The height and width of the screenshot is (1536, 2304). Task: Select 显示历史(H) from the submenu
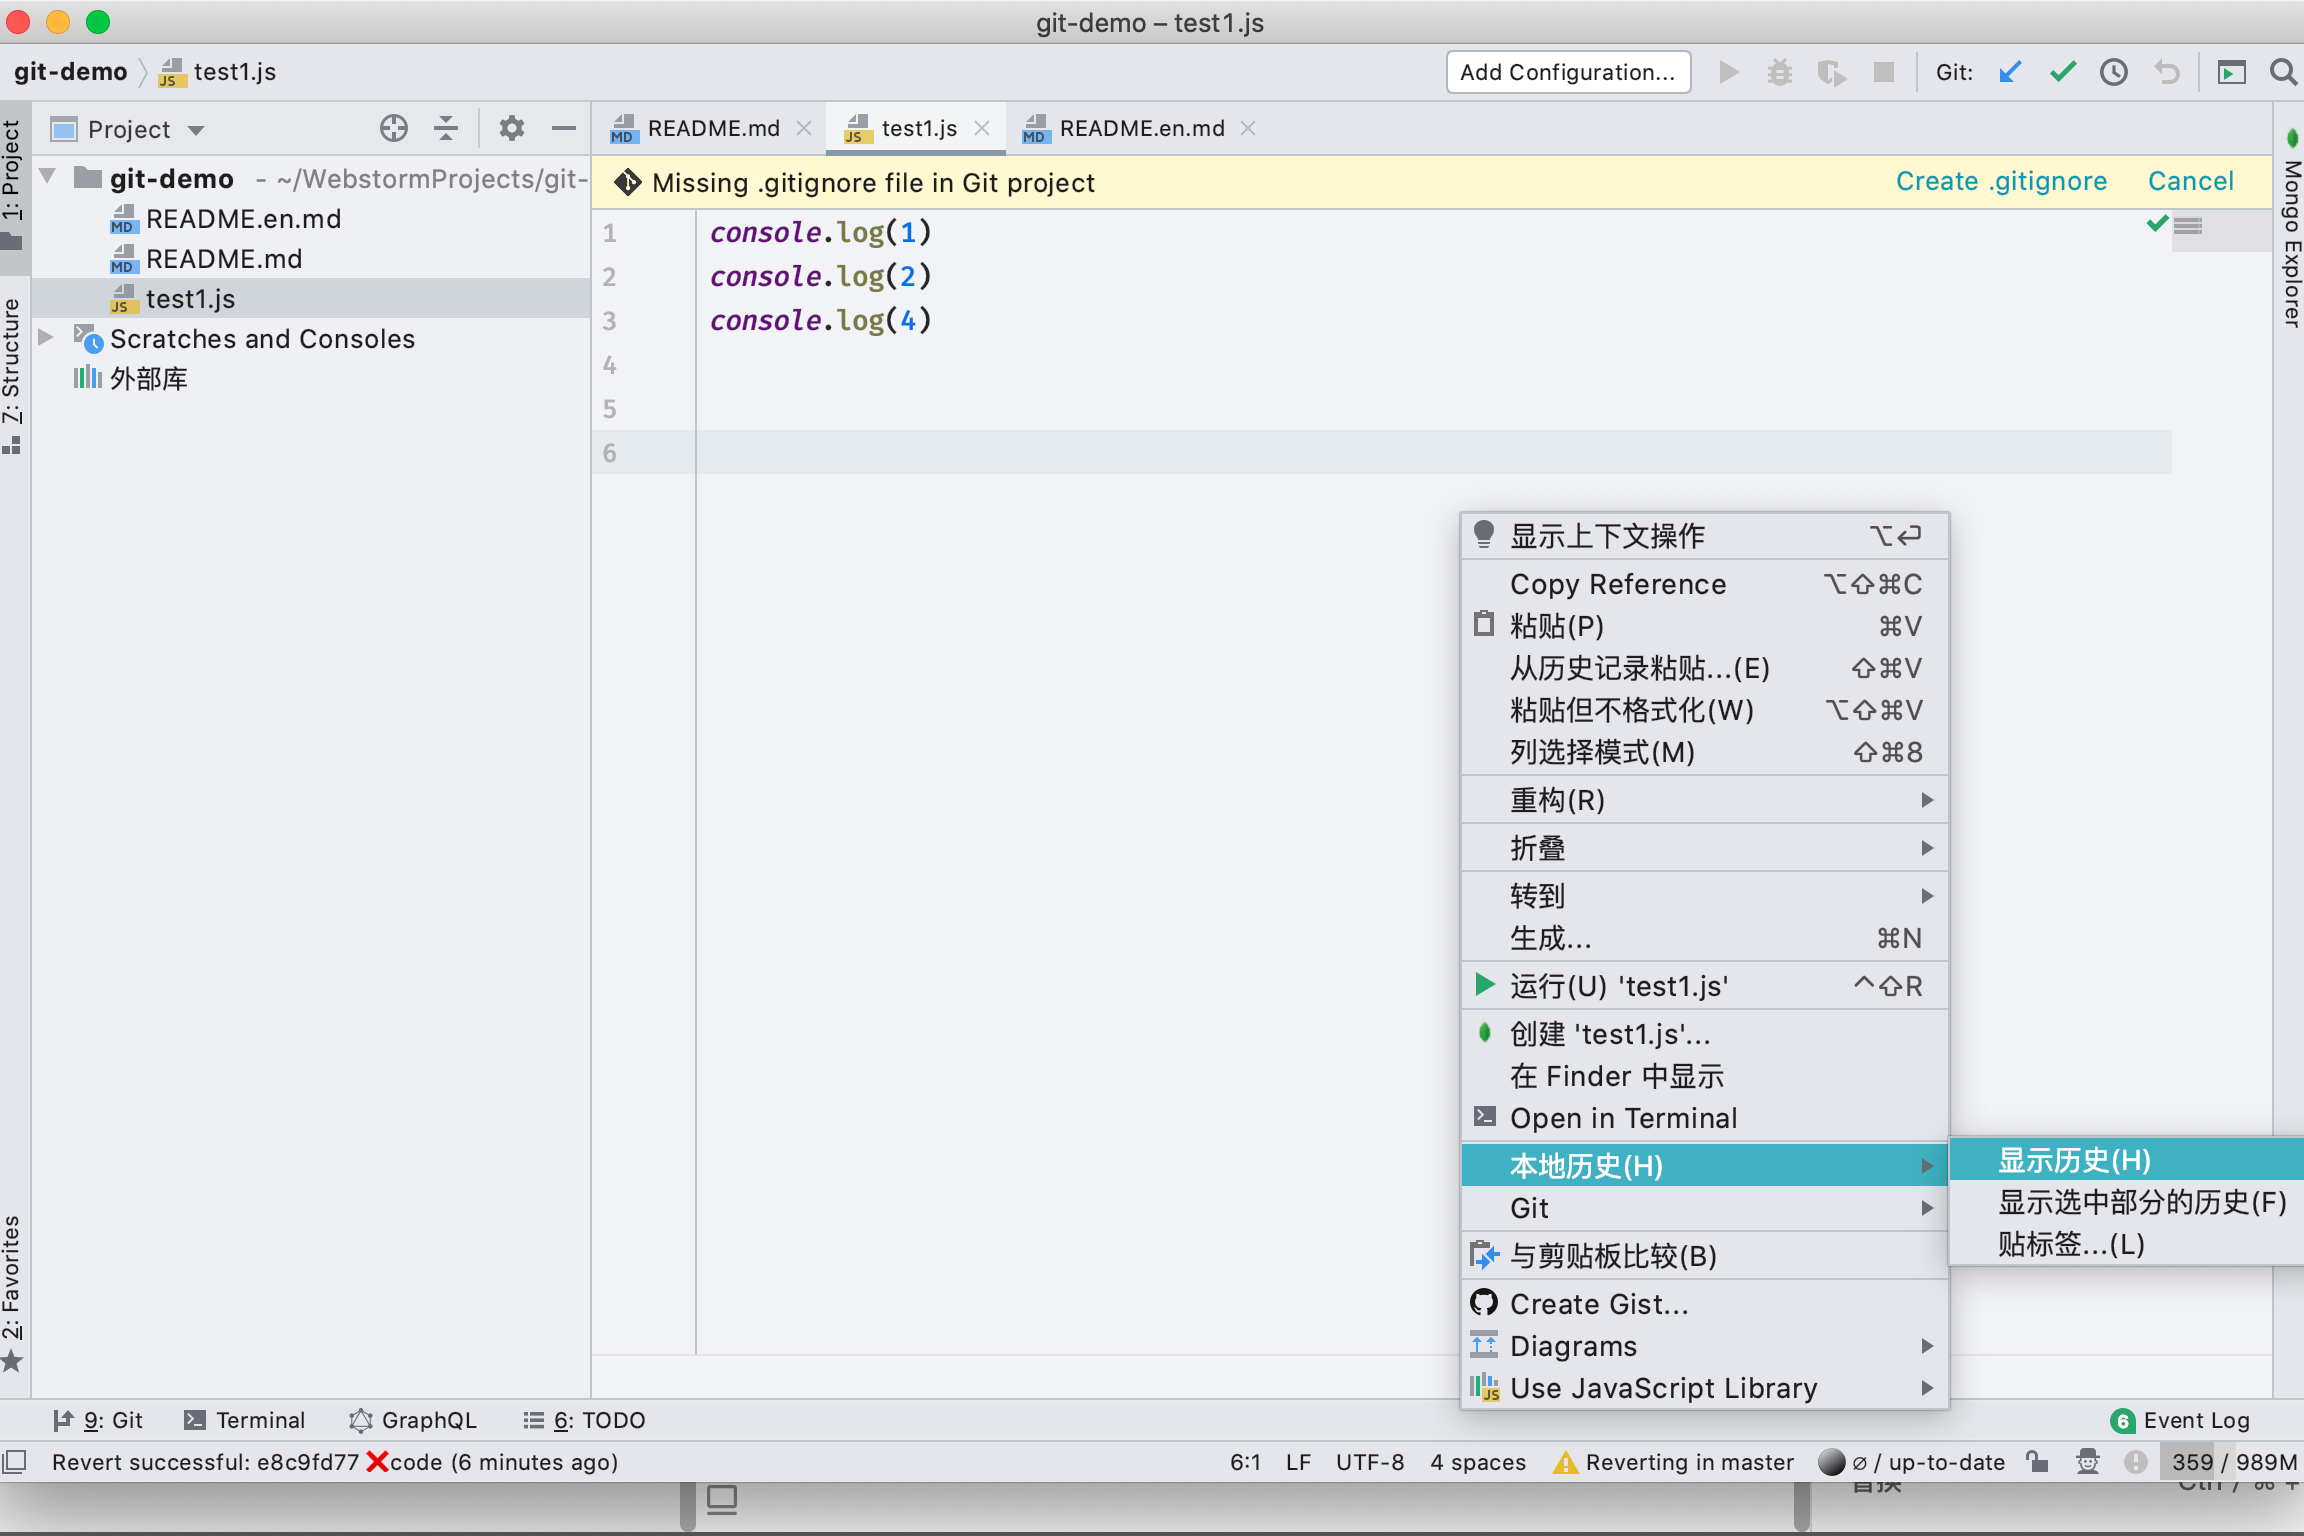click(2074, 1160)
